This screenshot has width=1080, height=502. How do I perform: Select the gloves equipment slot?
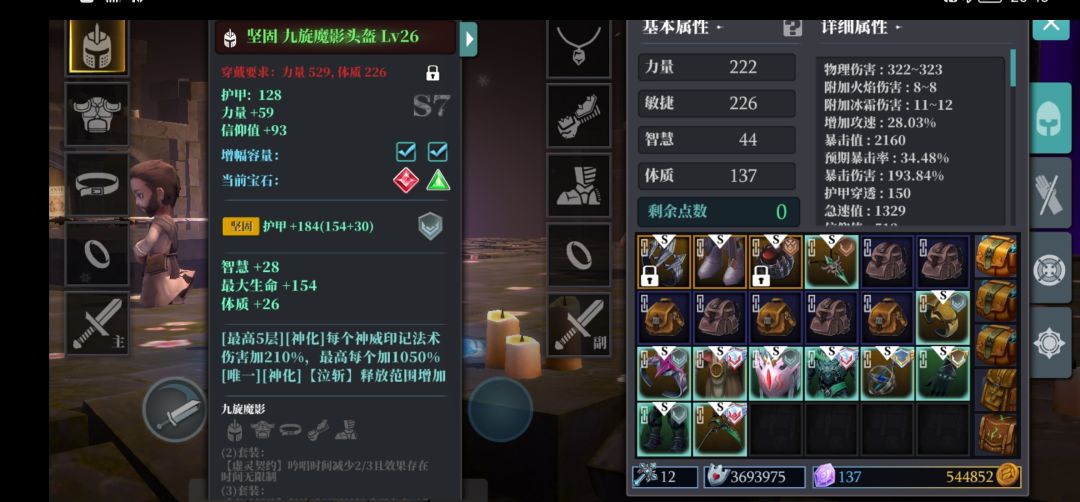point(579,116)
